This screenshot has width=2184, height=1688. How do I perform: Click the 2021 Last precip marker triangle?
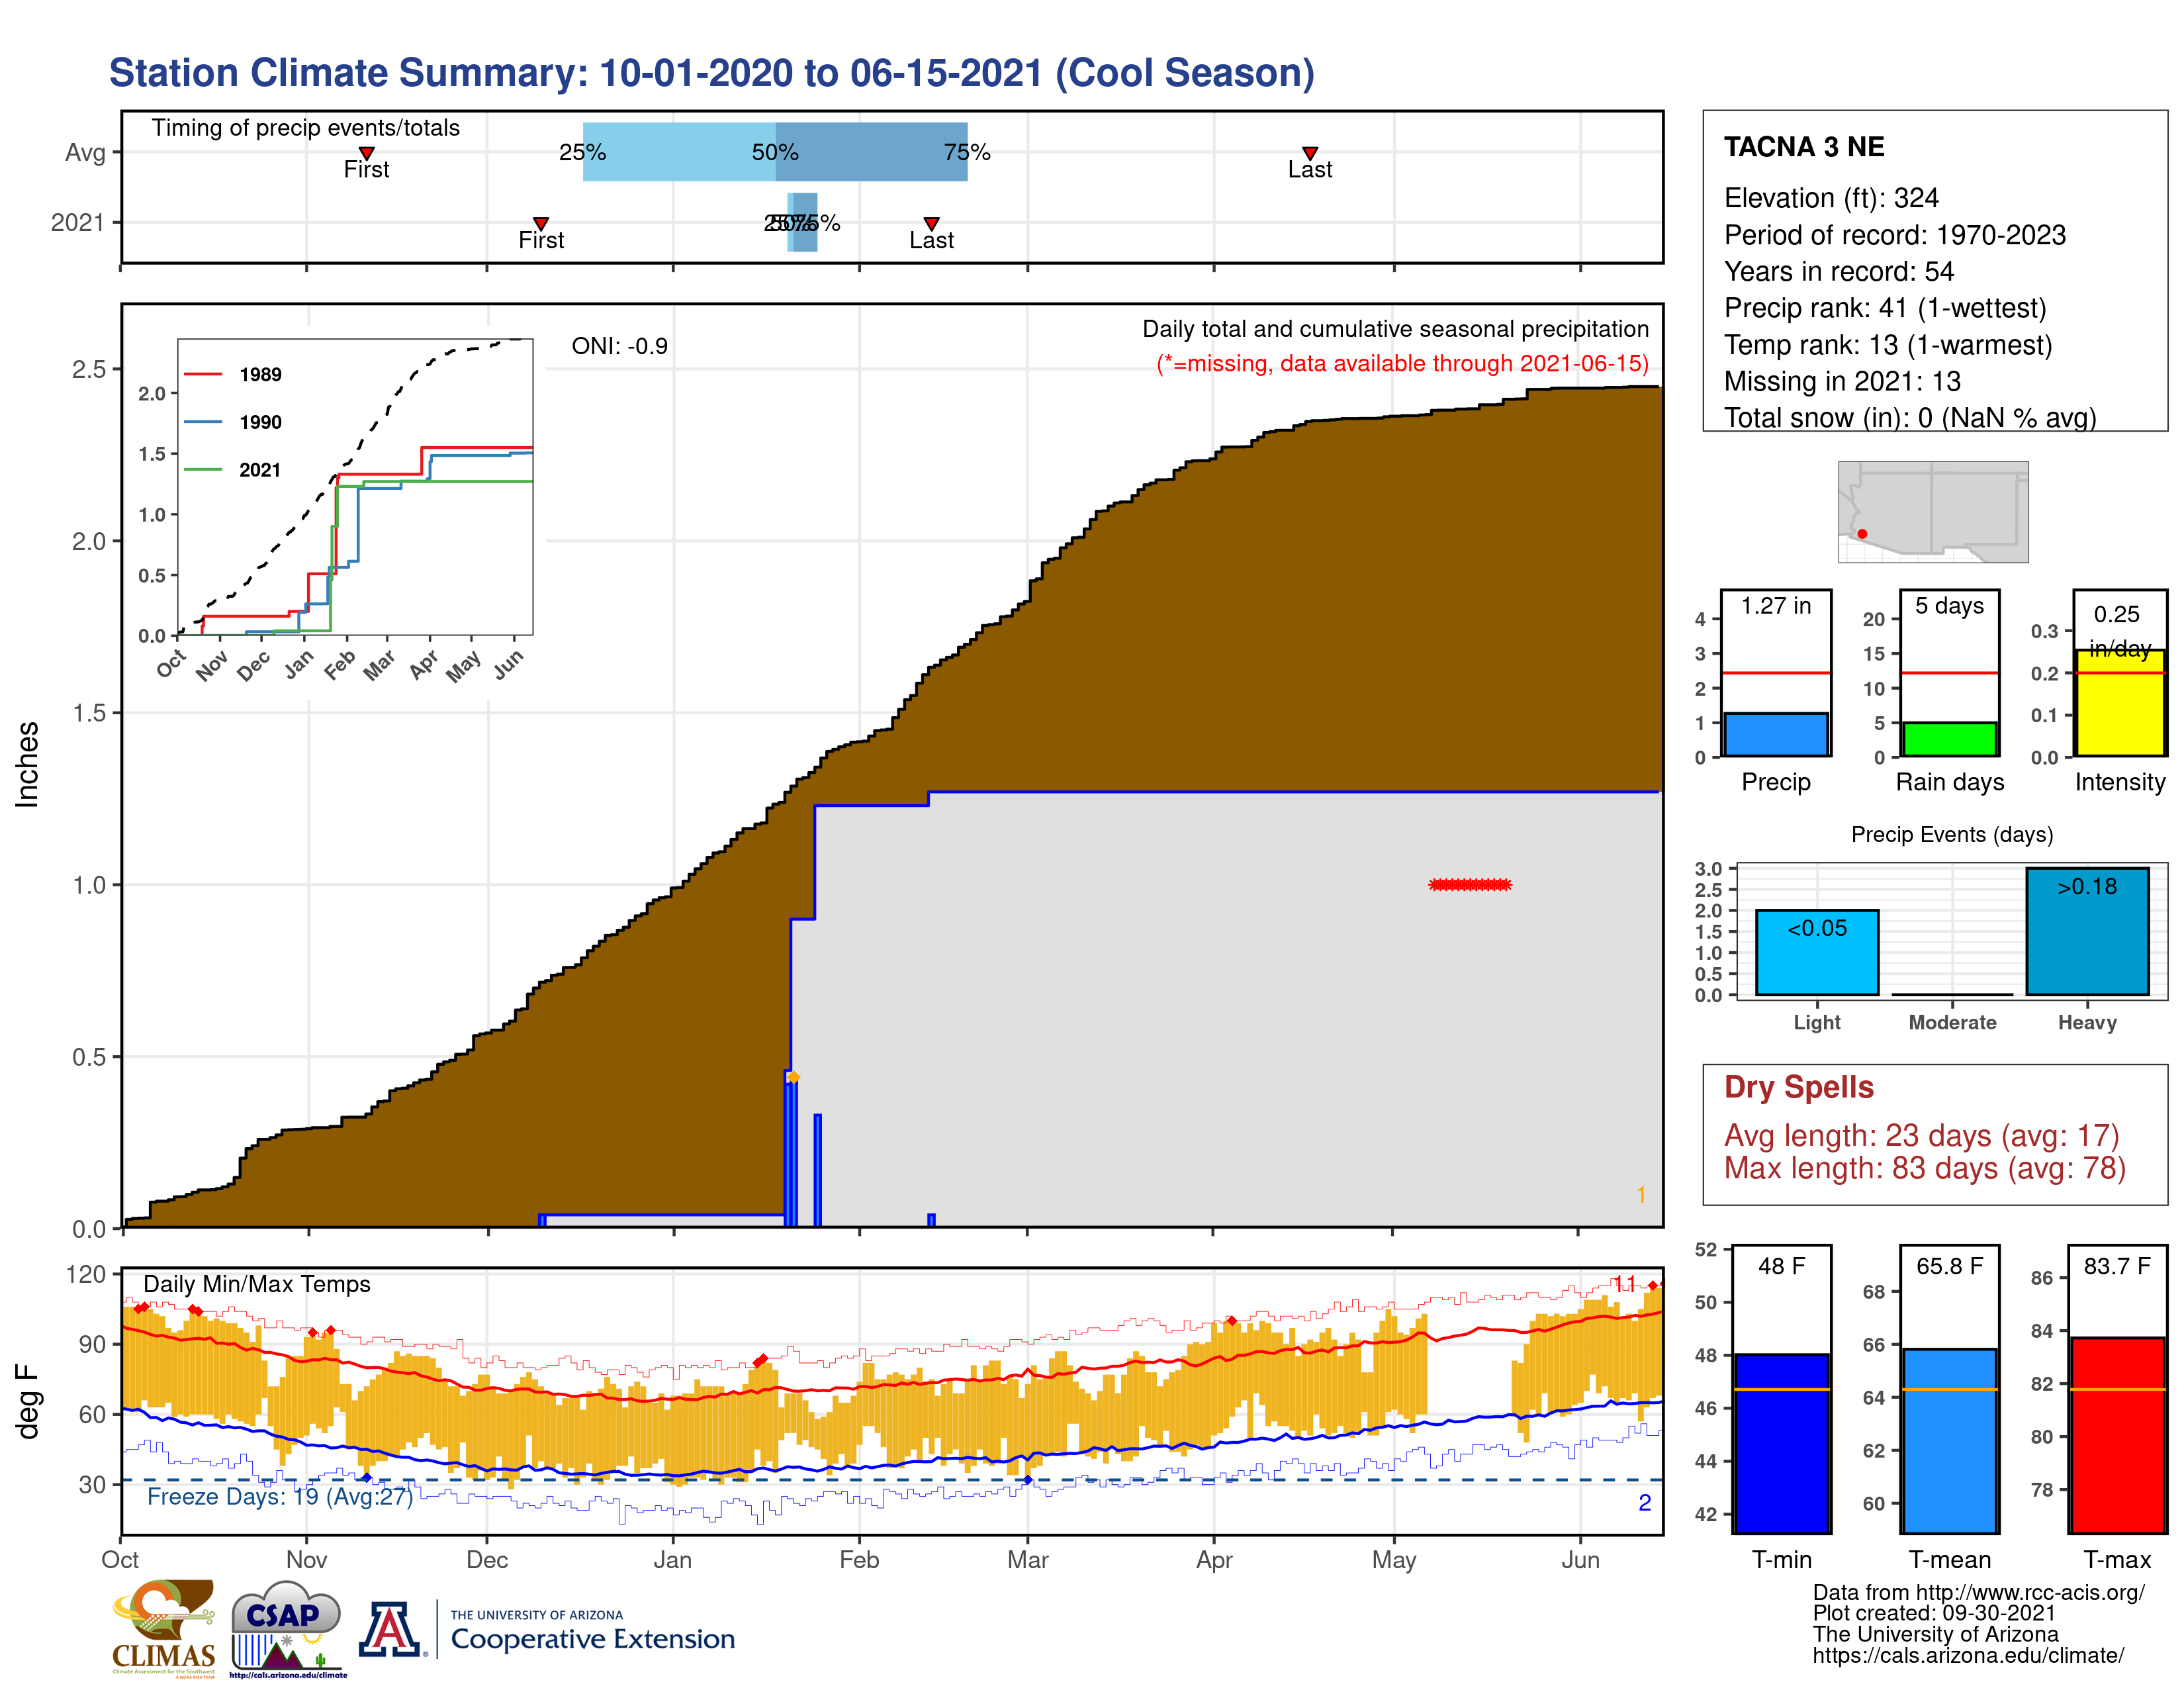[x=931, y=223]
